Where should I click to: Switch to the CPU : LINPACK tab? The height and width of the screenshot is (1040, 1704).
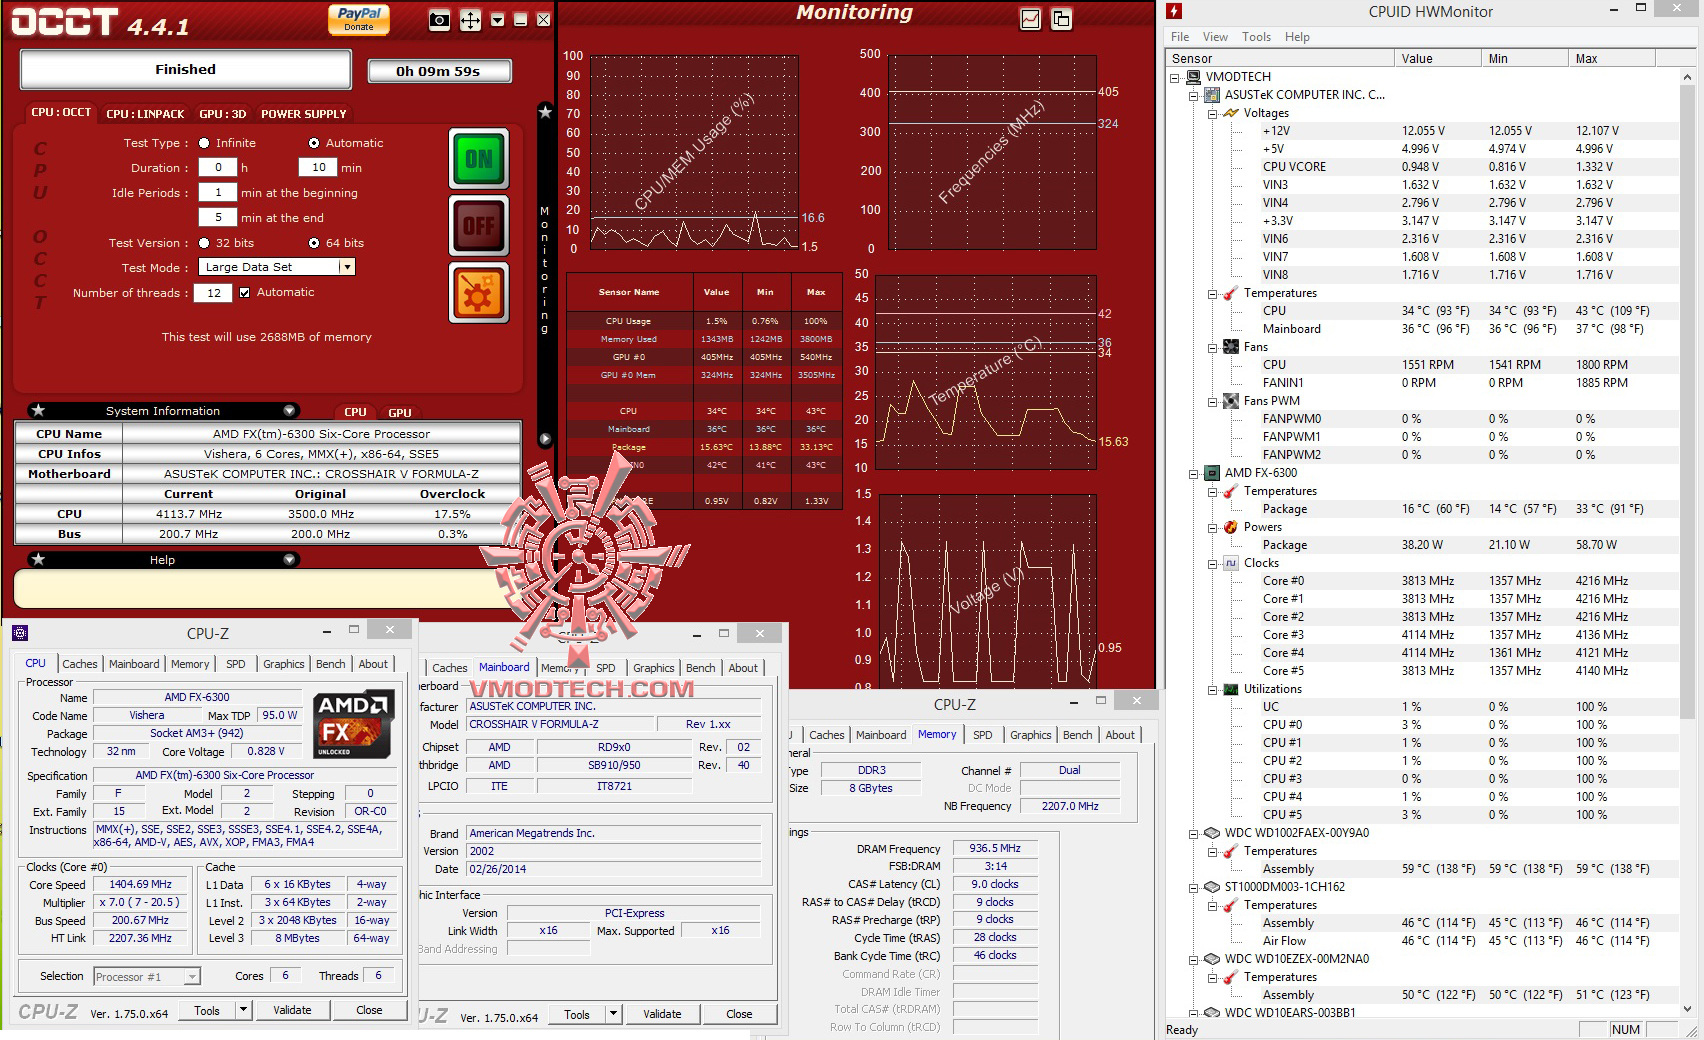click(x=145, y=113)
